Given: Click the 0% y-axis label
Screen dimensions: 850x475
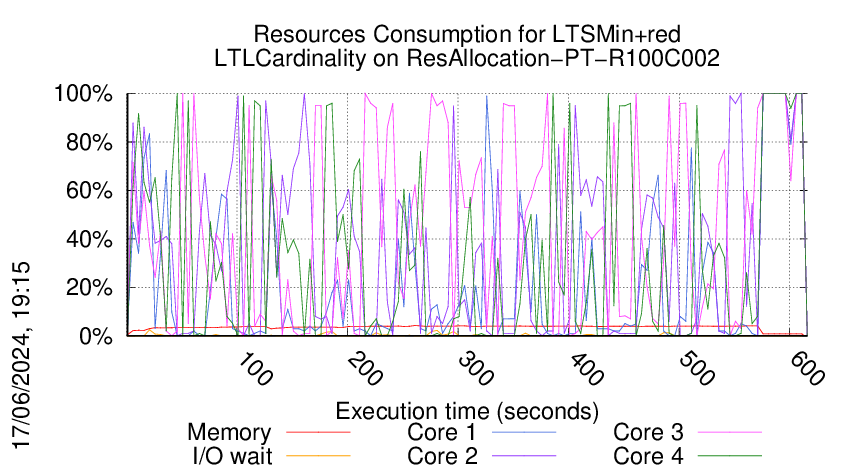Looking at the screenshot, I should 96,336.
